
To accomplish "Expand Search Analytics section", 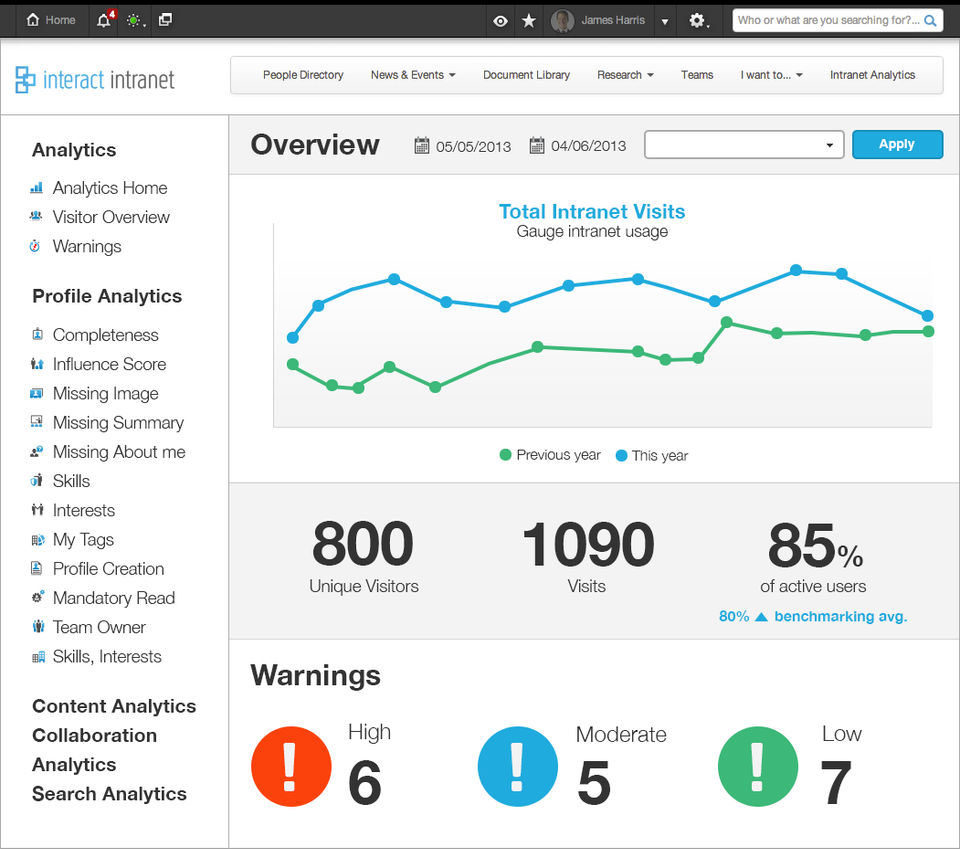I will 109,794.
